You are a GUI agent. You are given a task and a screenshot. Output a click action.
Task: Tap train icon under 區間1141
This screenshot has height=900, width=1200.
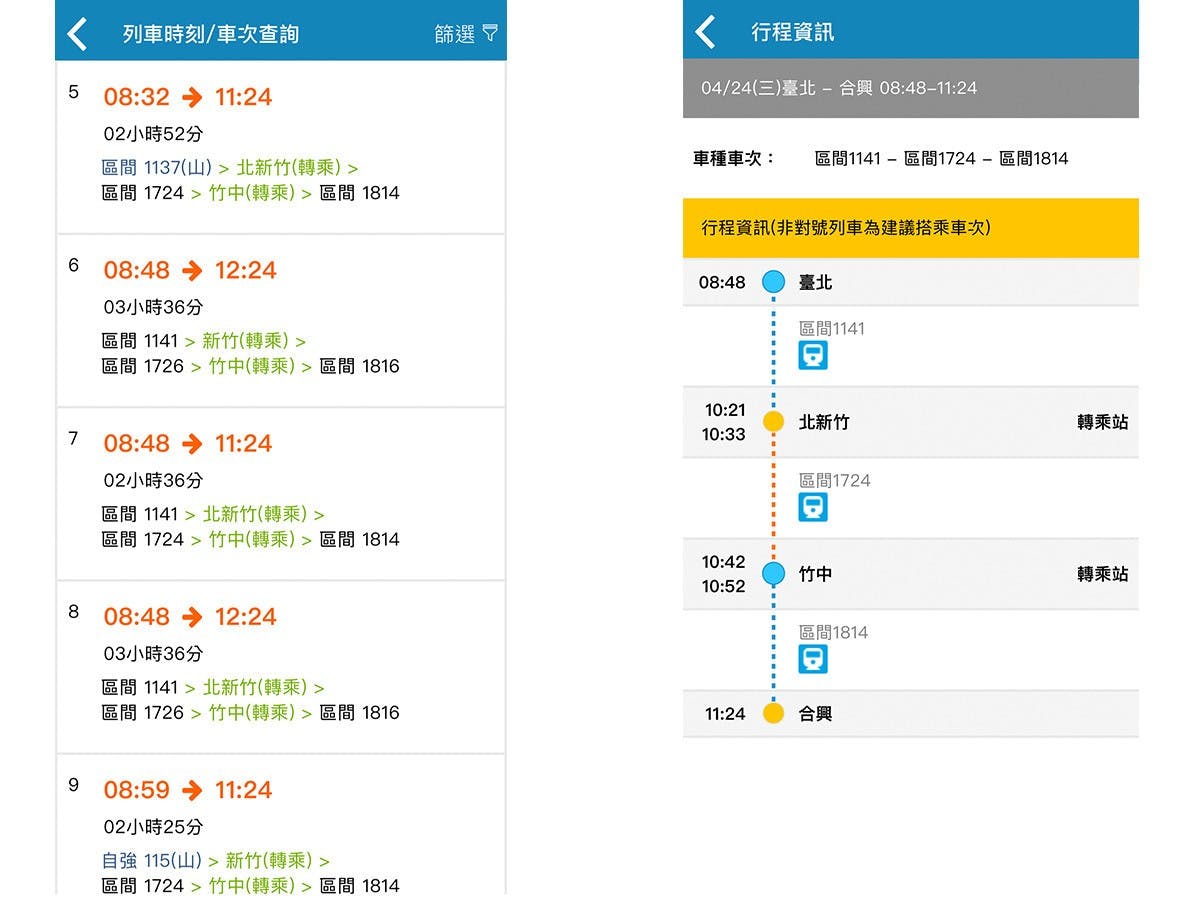click(813, 355)
